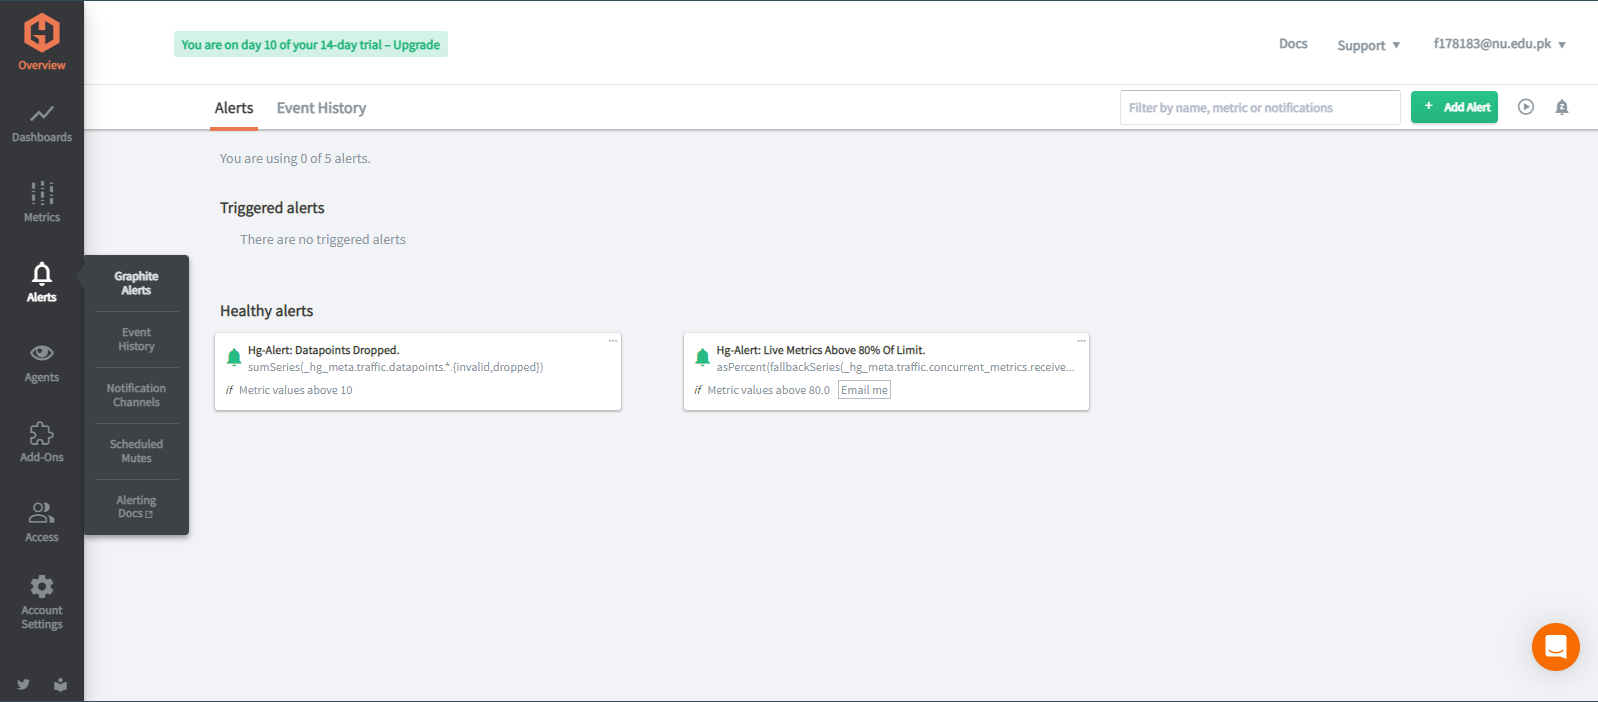Switch to the Event History tab
1598x702 pixels.
321,108
